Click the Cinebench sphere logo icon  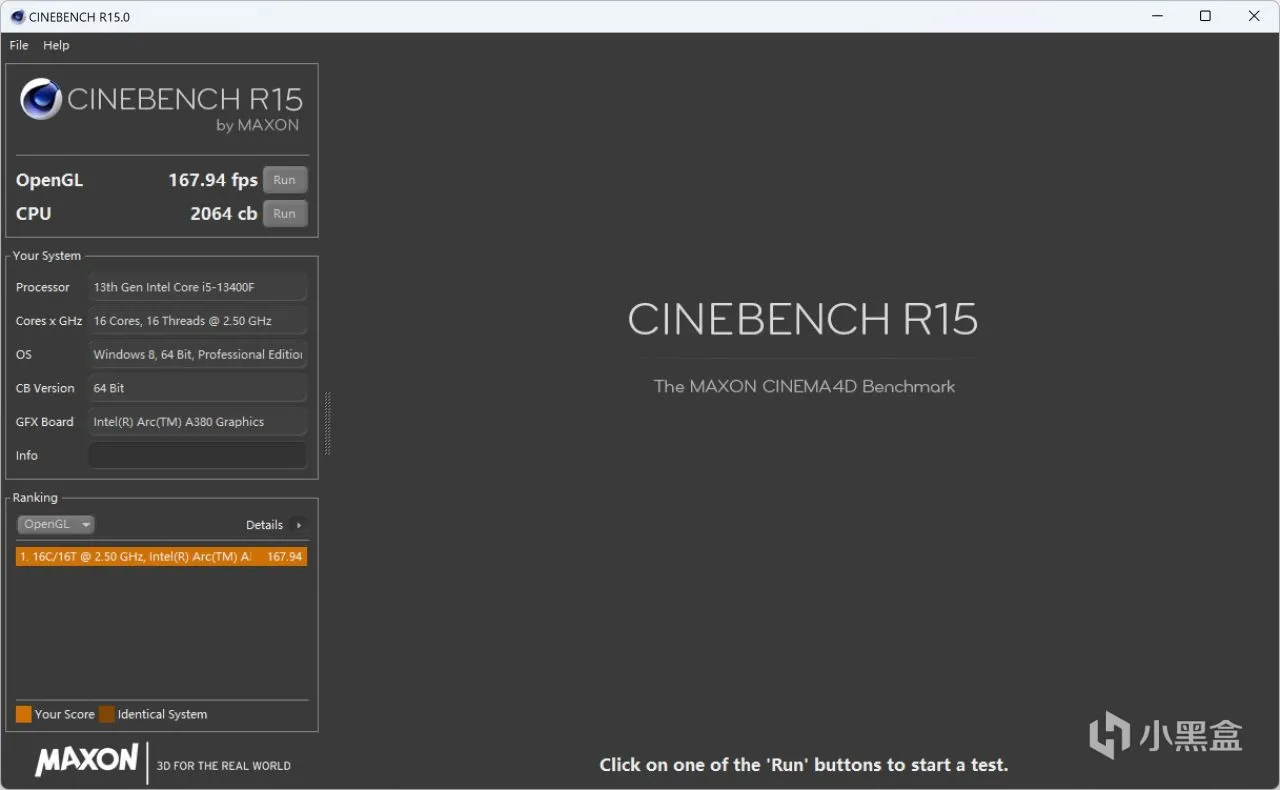pyautogui.click(x=41, y=99)
